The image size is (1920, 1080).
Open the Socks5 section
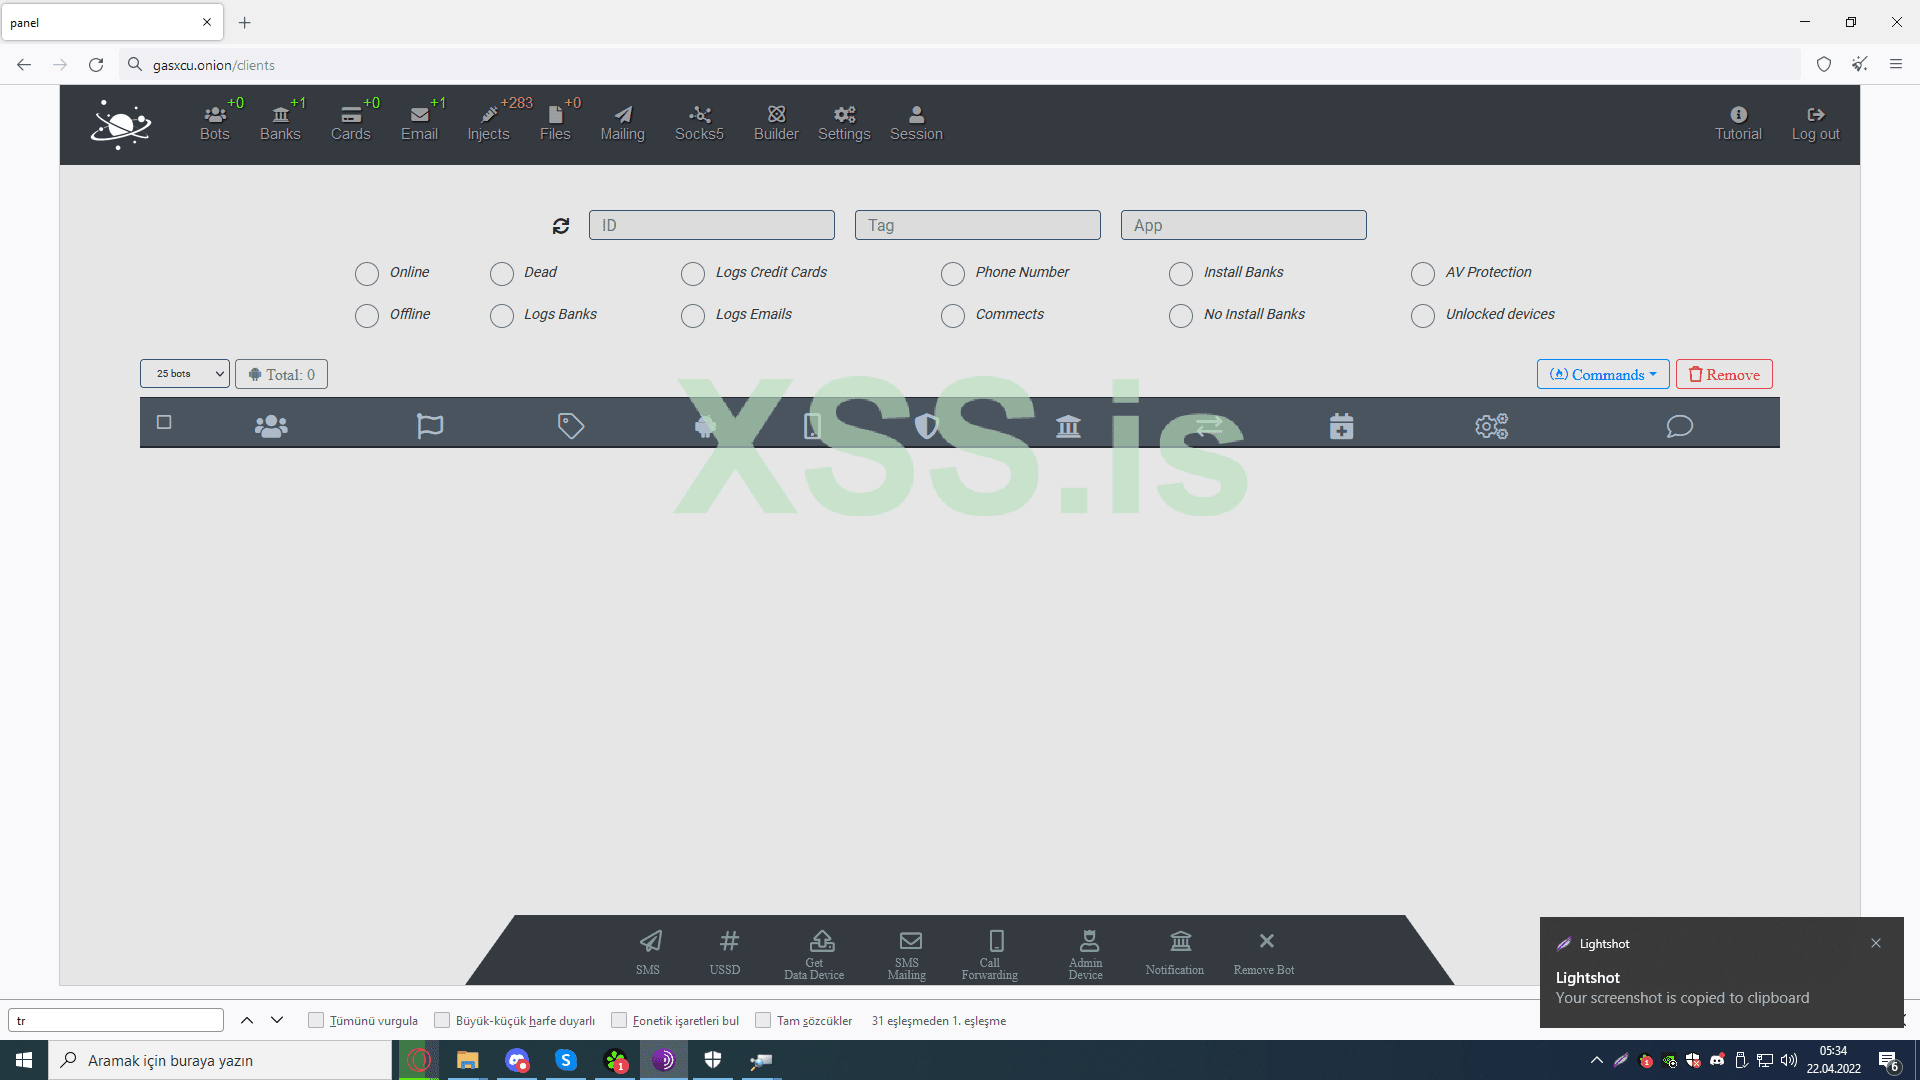(699, 123)
